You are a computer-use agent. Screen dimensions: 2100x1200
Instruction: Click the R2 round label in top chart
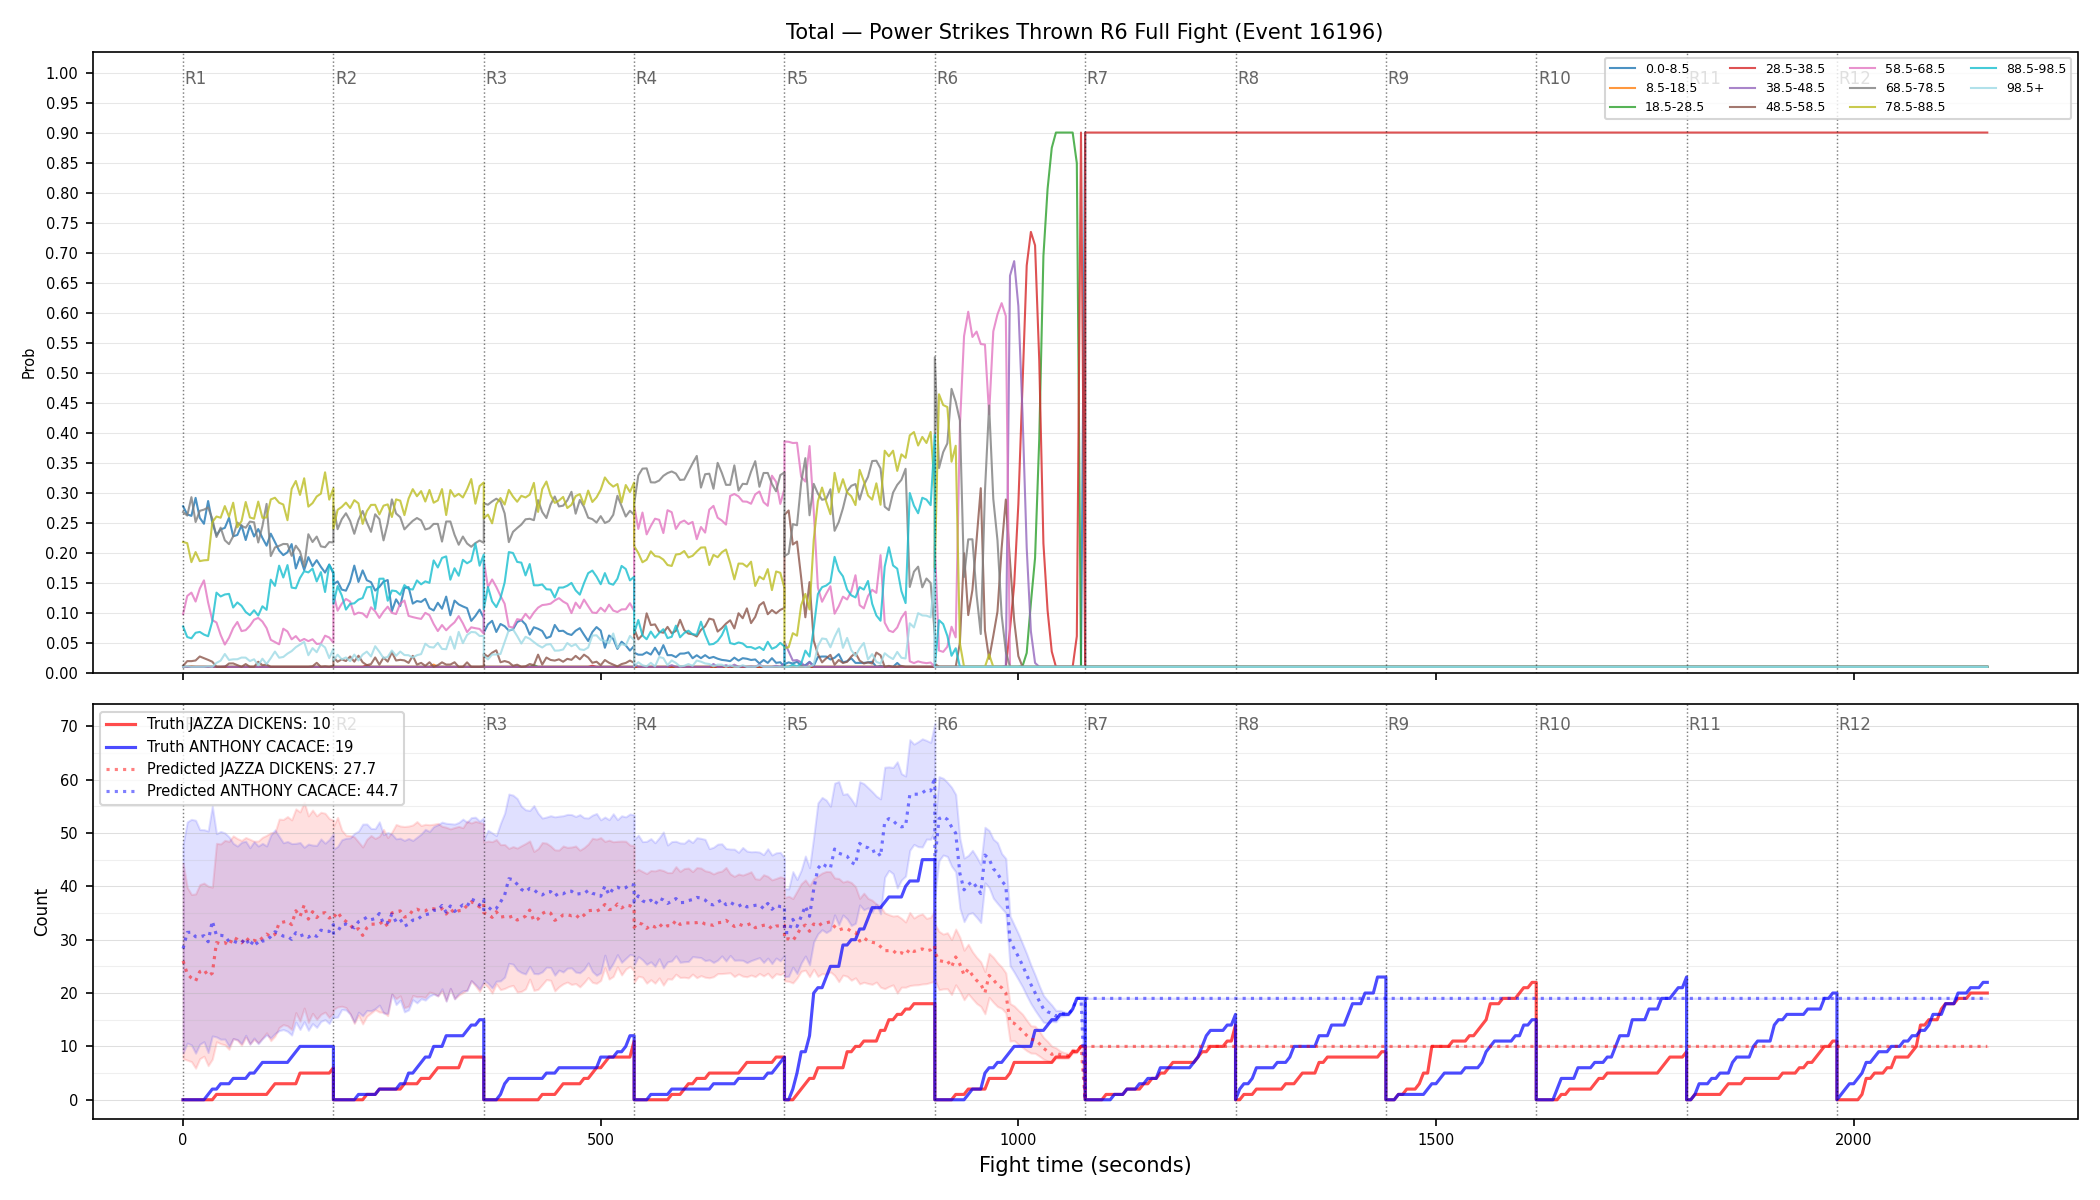click(x=346, y=78)
